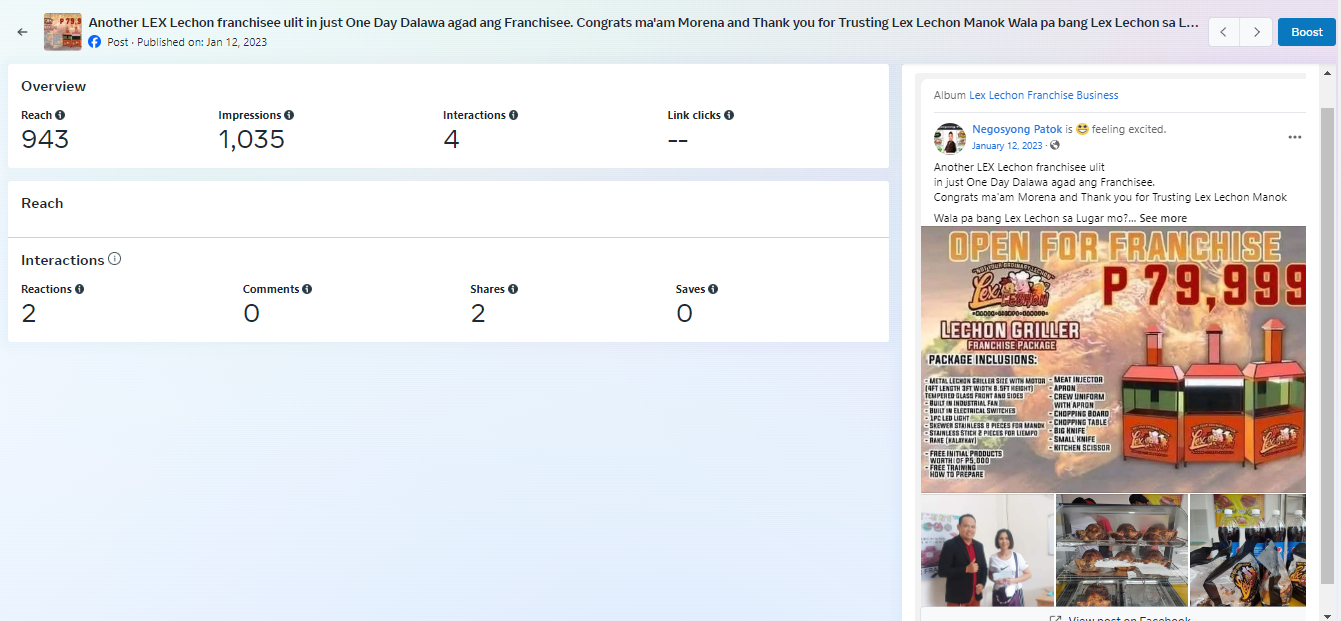The image size is (1341, 621).
Task: Show info tooltip for Reach
Action: point(60,115)
